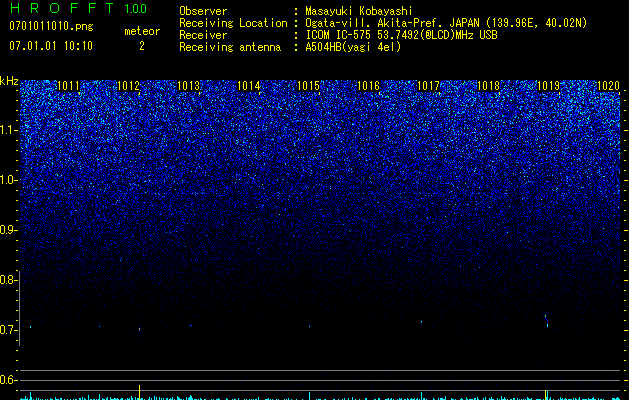This screenshot has height=400, width=629.
Task: Click the 0.9 kHz axis label
Action: [8, 230]
